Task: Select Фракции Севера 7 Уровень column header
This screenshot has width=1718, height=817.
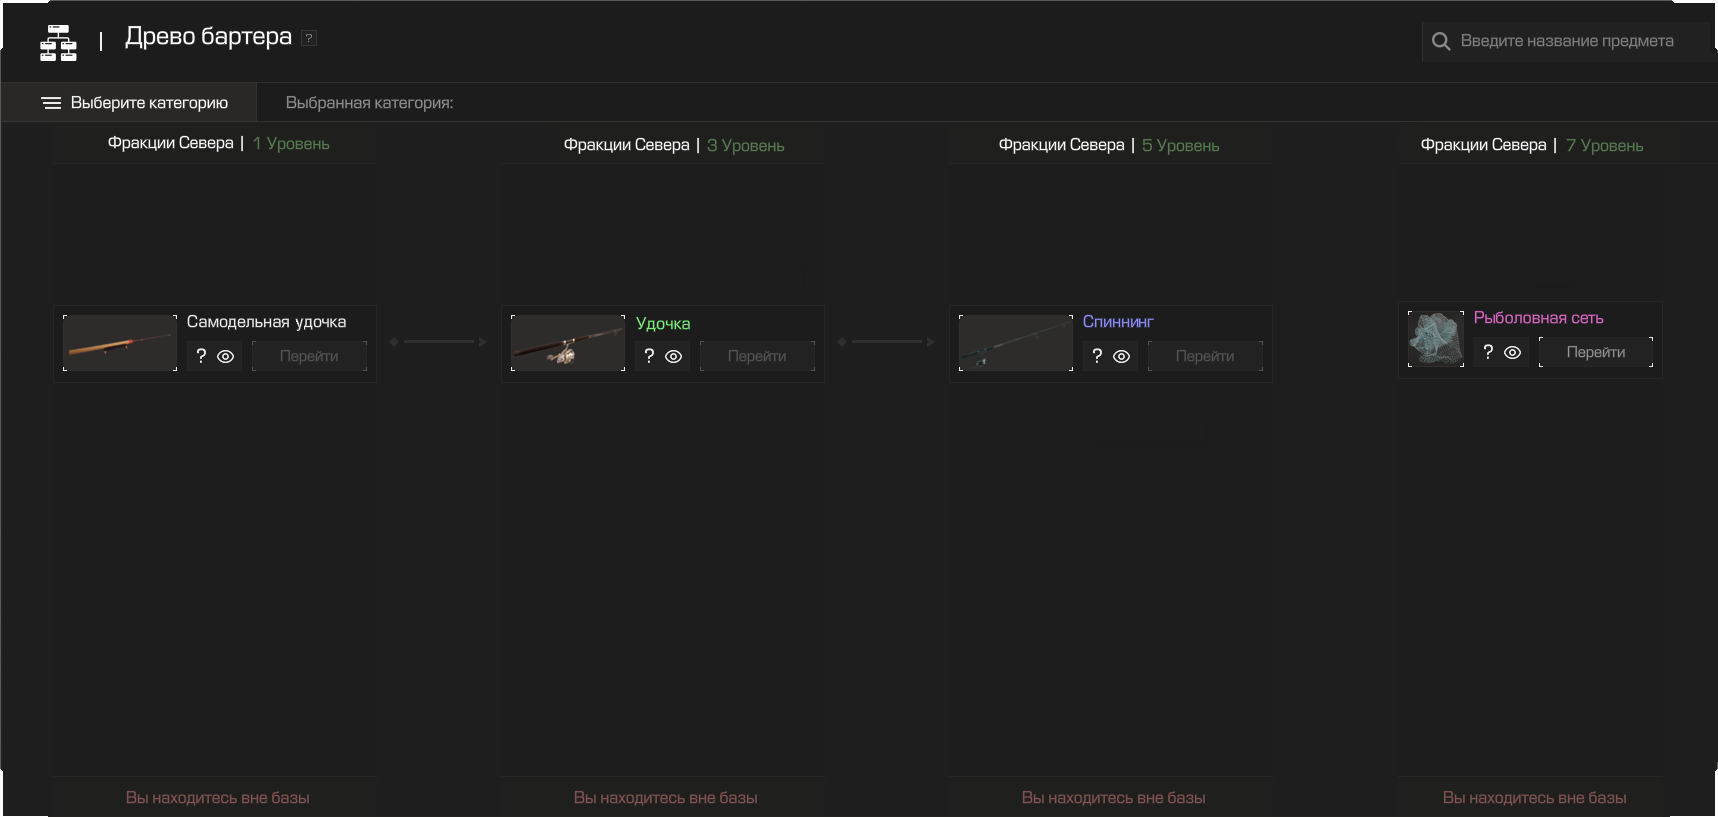Action: [1531, 145]
